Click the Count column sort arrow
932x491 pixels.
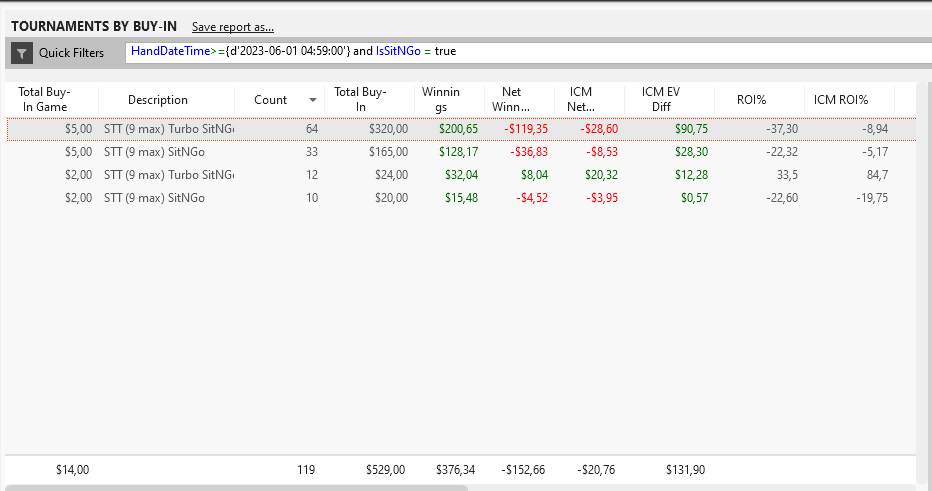tap(313, 100)
